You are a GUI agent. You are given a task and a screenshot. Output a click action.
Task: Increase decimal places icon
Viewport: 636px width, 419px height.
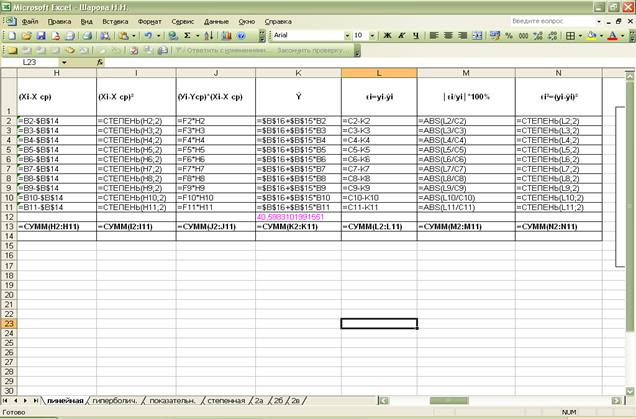[538, 36]
